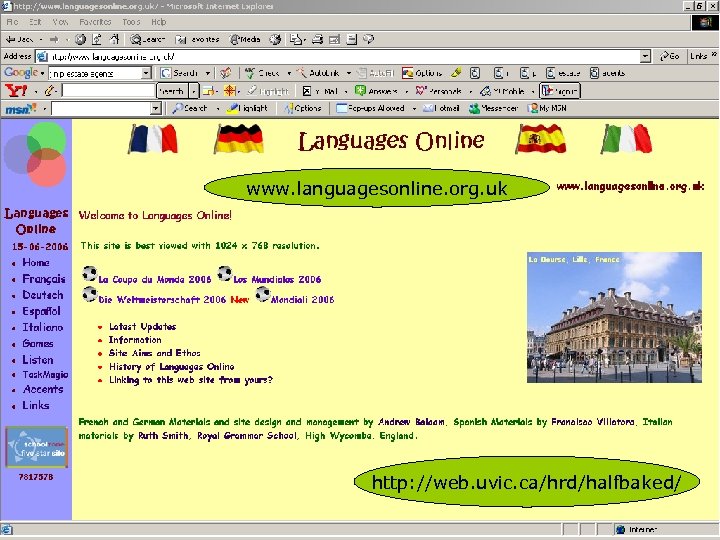Click the Discuss speech-bubble icon
This screenshot has width=720, height=540.
tap(368, 39)
